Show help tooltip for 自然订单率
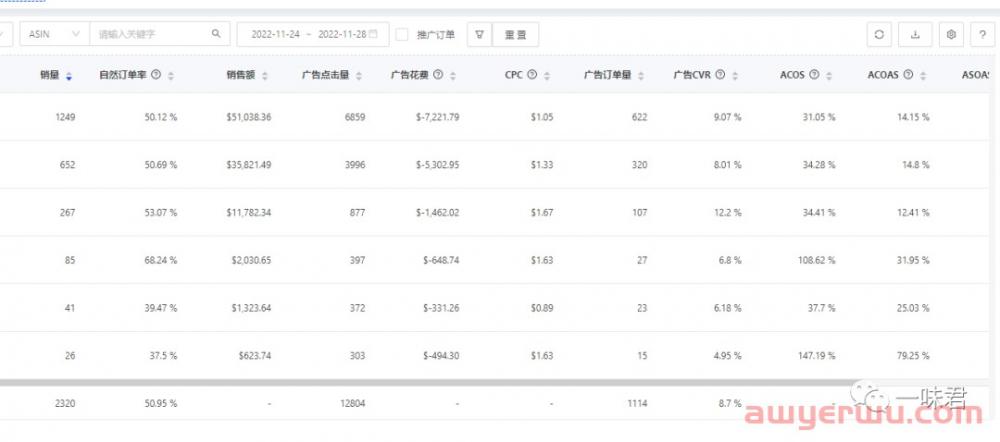This screenshot has width=1000, height=442. pos(156,75)
